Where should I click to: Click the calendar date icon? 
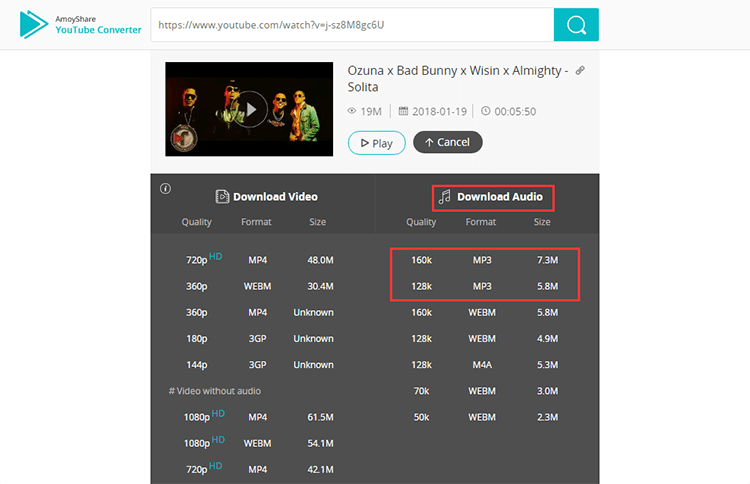click(x=403, y=111)
